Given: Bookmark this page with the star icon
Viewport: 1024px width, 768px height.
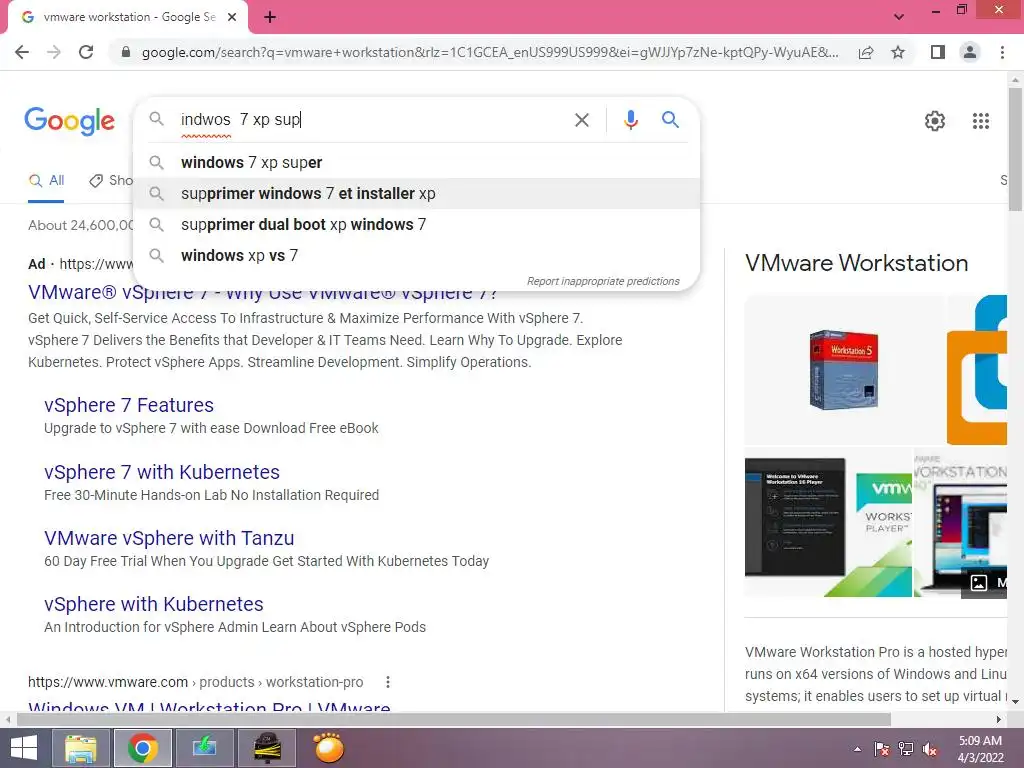Looking at the screenshot, I should click(x=898, y=52).
